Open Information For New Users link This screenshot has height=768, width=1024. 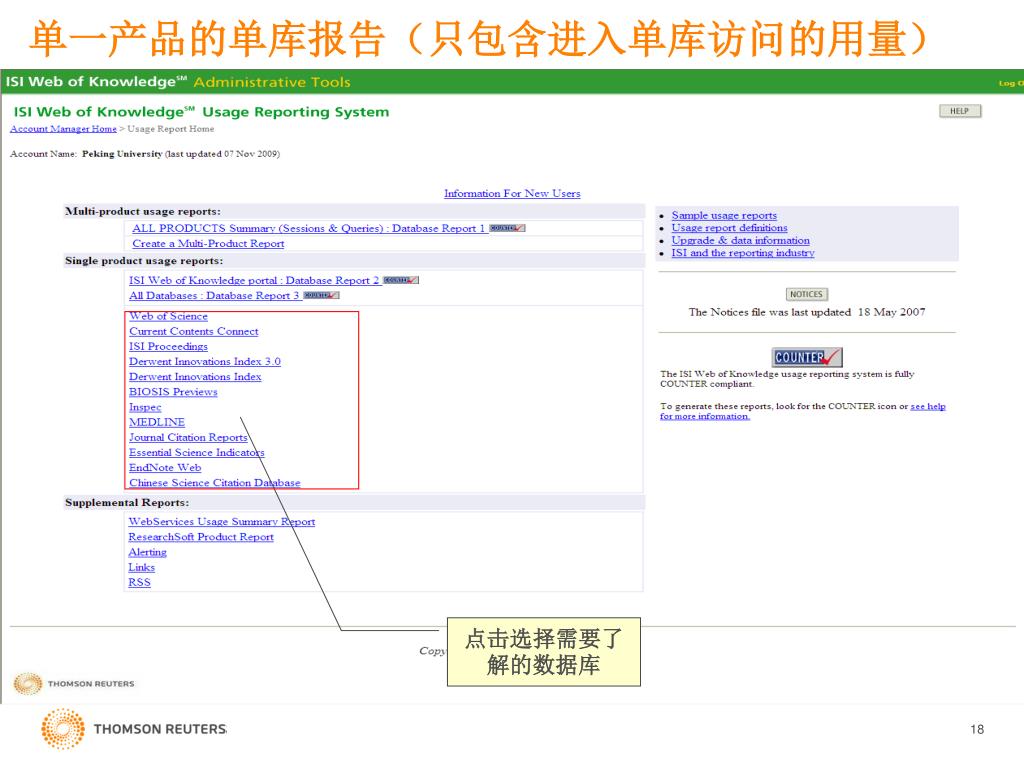pos(512,193)
